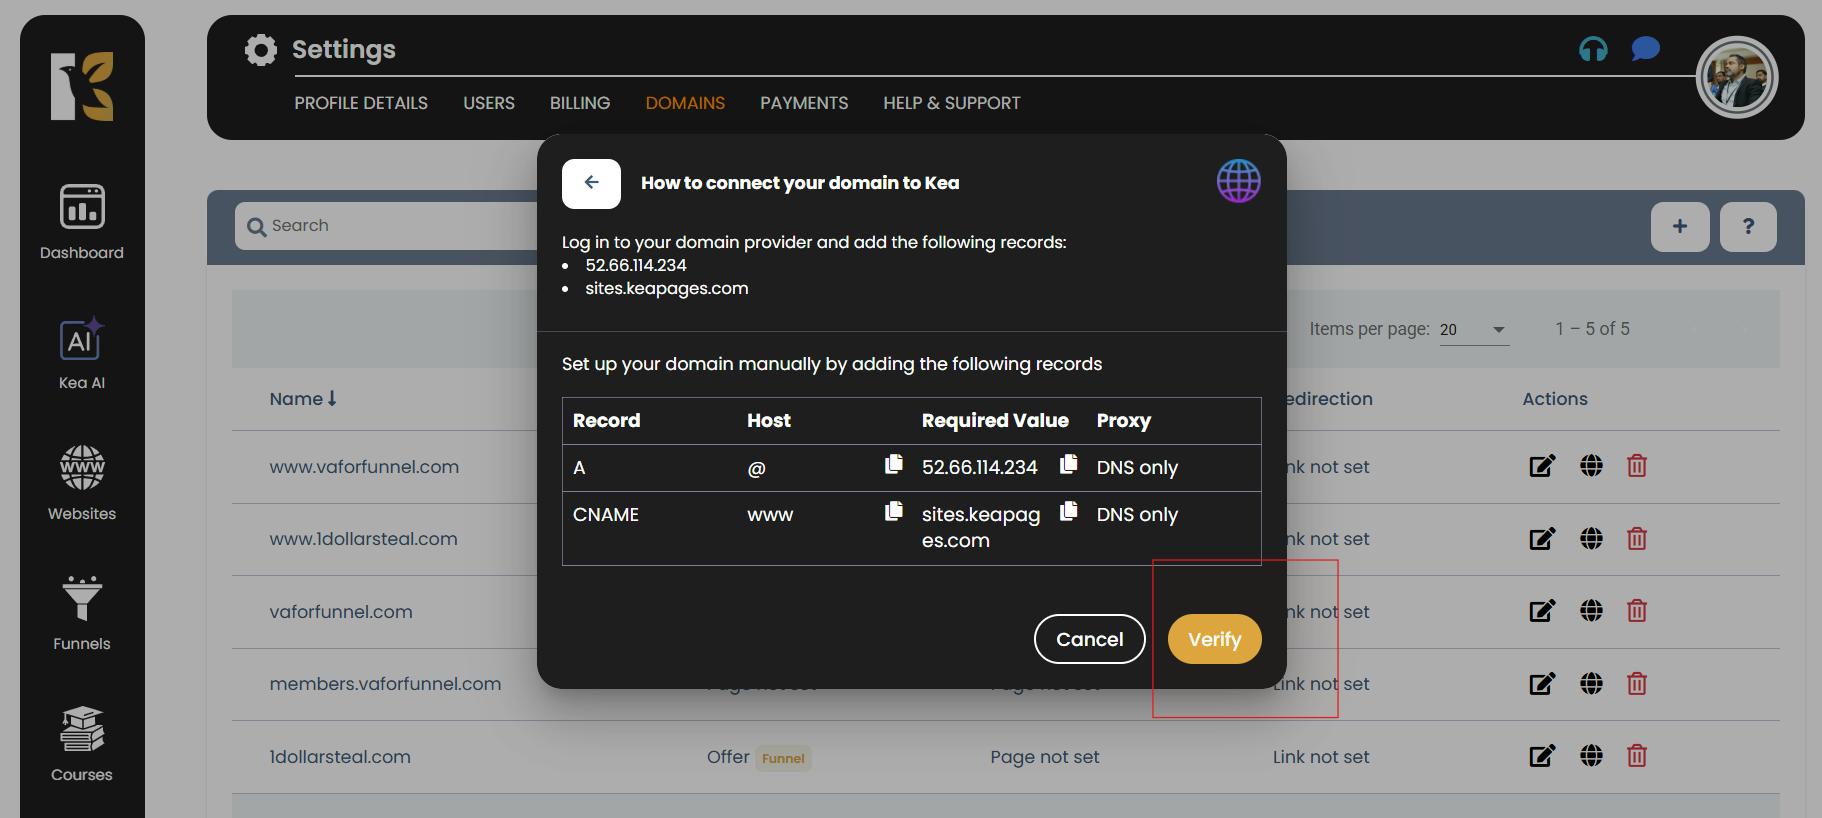This screenshot has height=818, width=1822.
Task: Open Kea AI in the sidebar
Action: pos(82,353)
